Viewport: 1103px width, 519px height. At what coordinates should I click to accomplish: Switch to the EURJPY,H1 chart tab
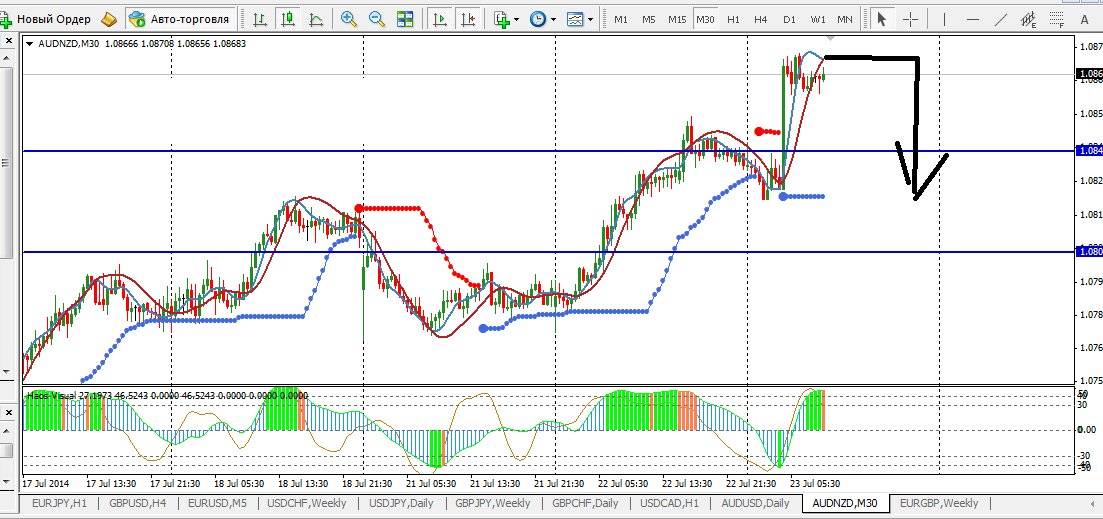(62, 503)
